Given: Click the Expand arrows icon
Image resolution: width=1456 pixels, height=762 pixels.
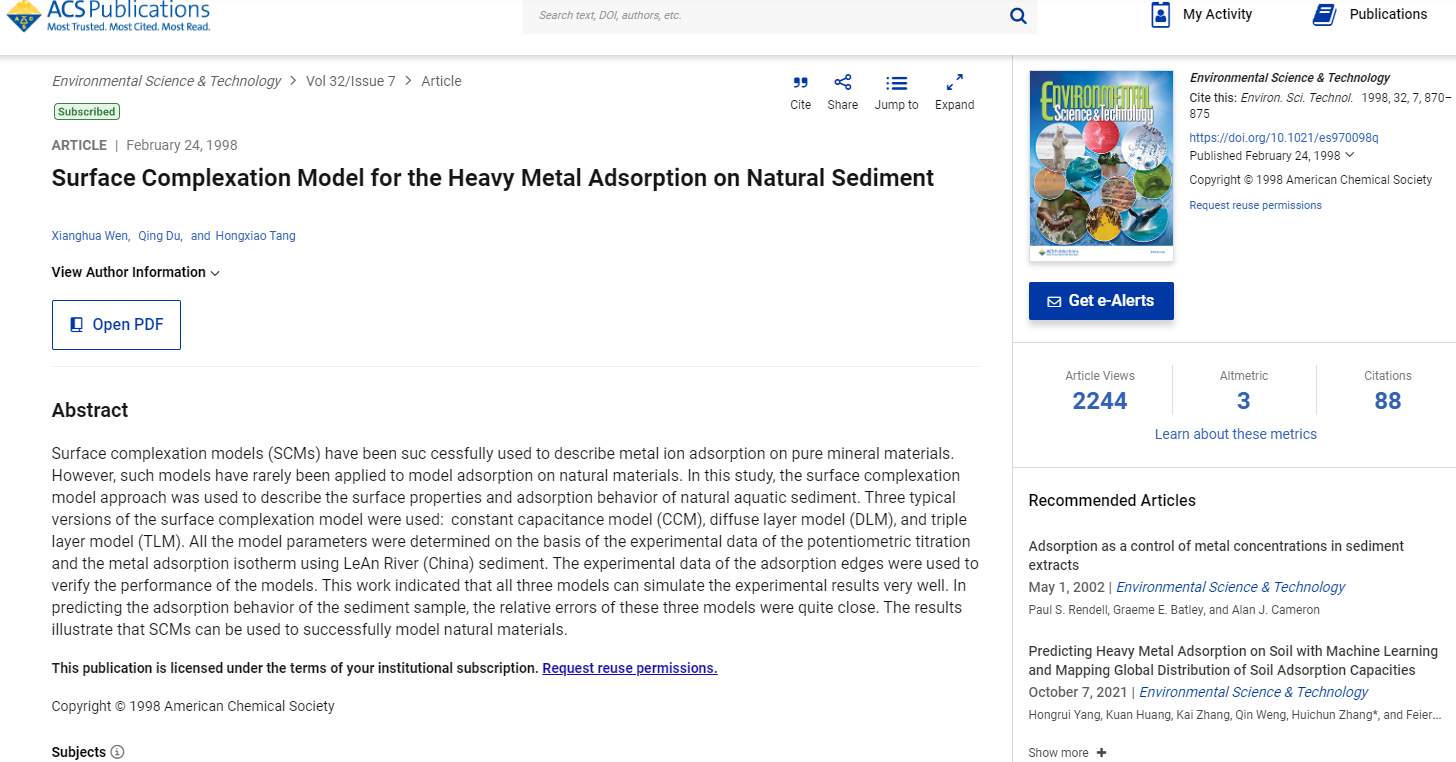Looking at the screenshot, I should point(954,83).
